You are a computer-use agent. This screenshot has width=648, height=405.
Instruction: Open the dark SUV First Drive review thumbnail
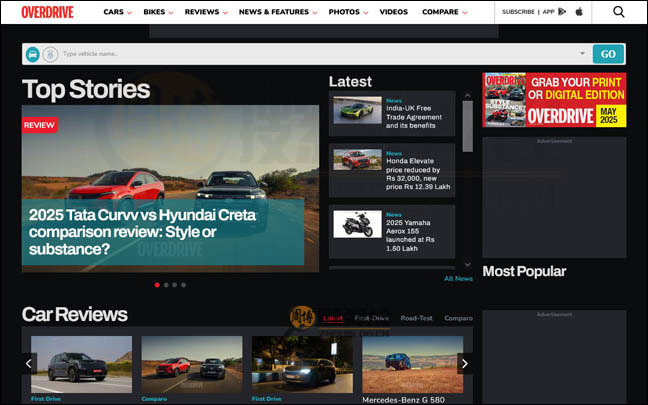pos(81,364)
